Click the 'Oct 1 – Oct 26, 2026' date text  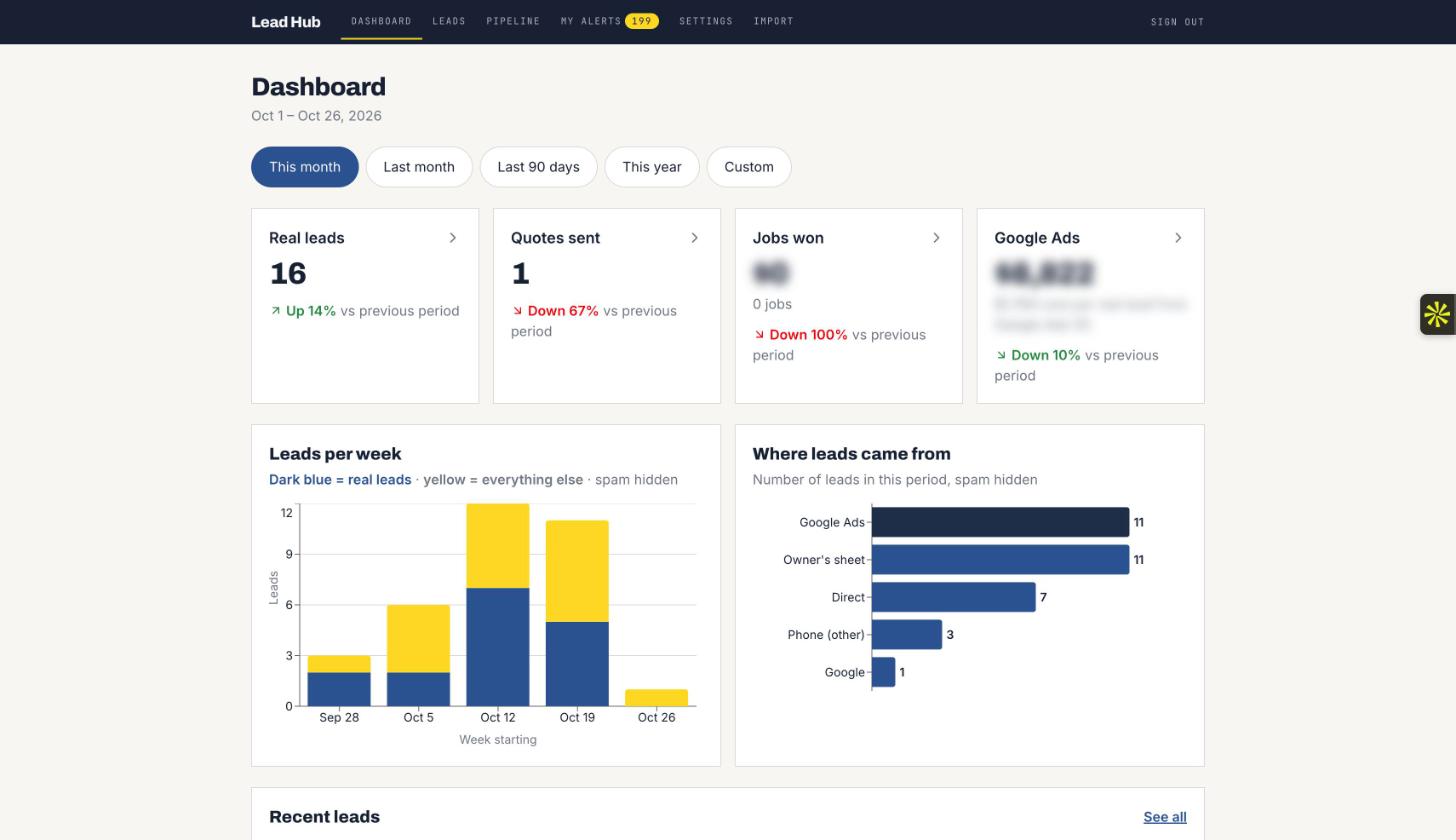tap(317, 116)
